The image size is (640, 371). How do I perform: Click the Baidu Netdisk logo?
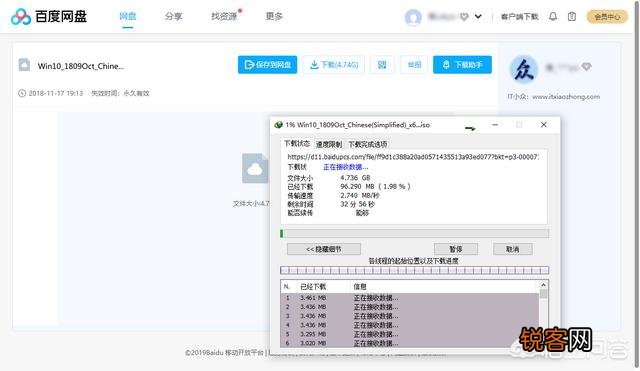click(49, 17)
